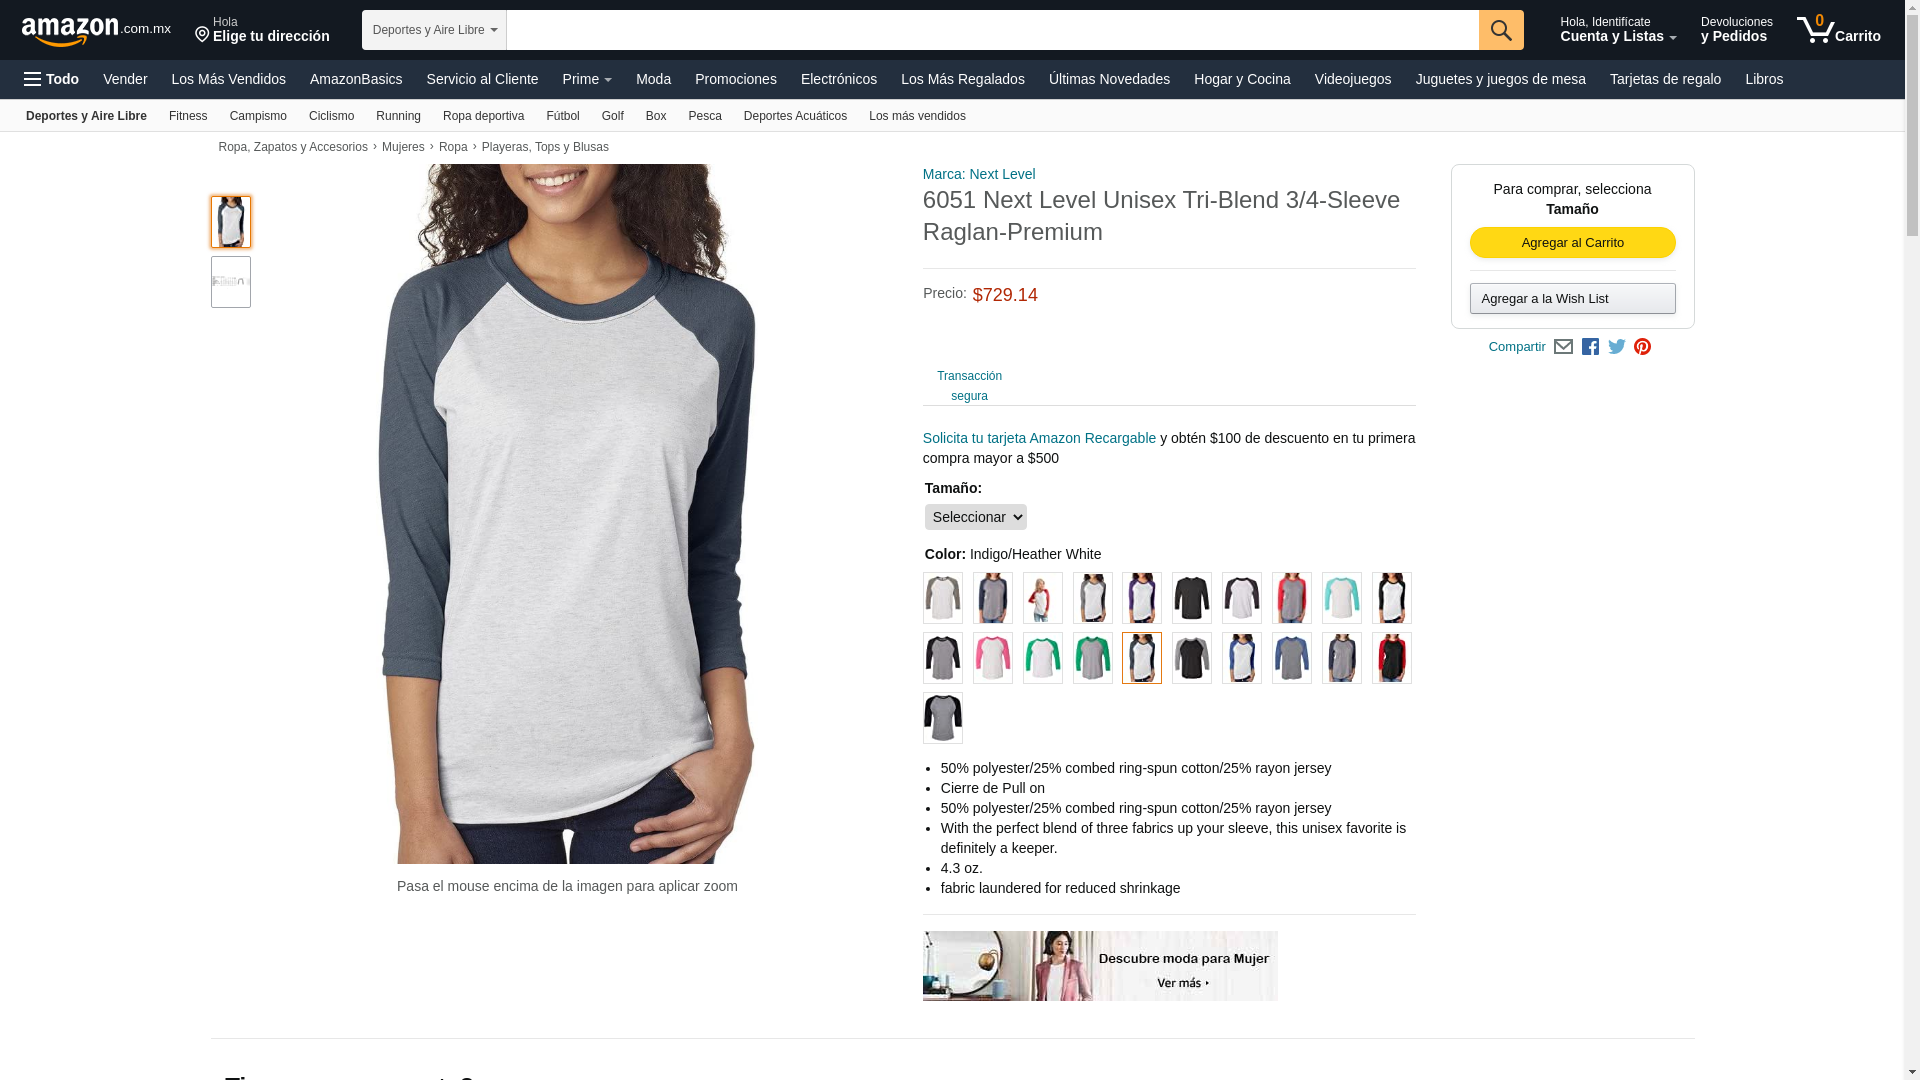Screen dimensions: 1920x1080
Task: Open the Tamaño Seleccionar dropdown
Action: pyautogui.click(x=975, y=517)
